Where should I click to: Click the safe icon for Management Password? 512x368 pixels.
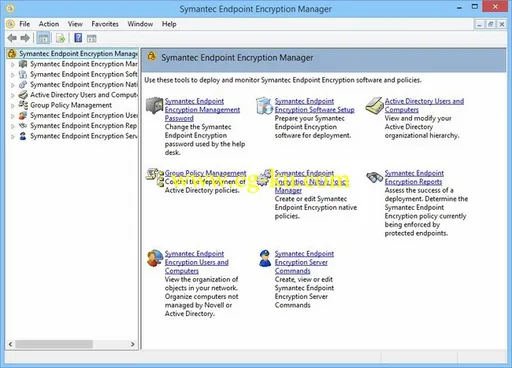click(154, 106)
